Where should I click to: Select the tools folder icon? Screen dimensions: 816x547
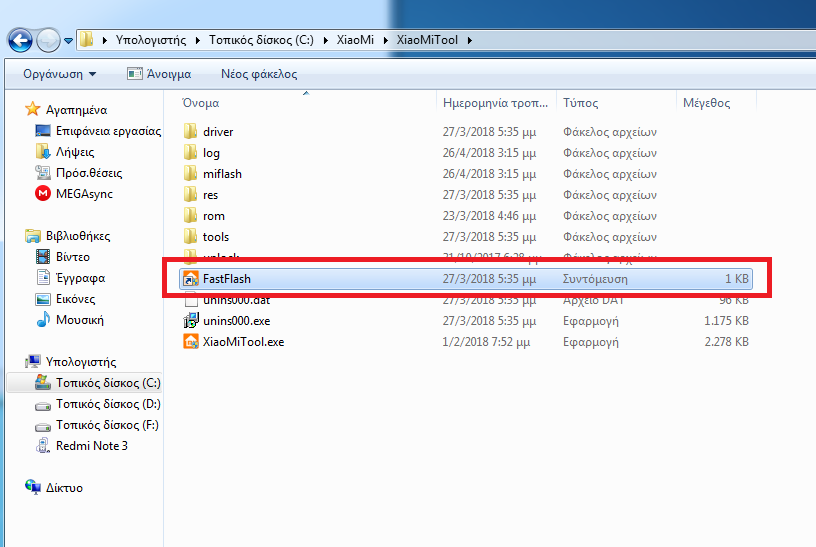click(x=190, y=236)
